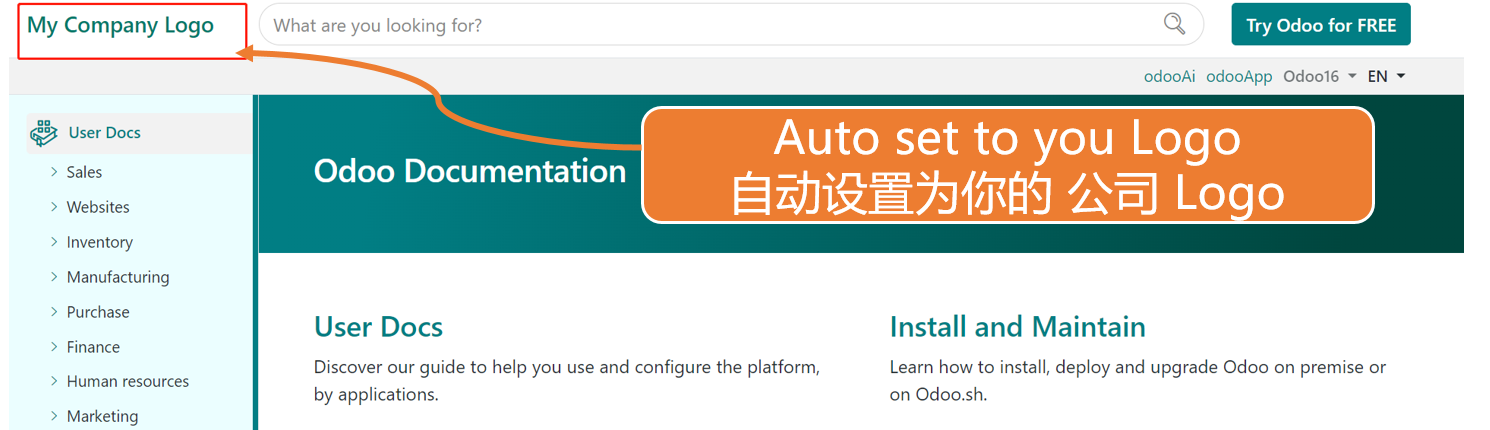
Task: Expand the Inventory section chevron
Action: [x=54, y=242]
